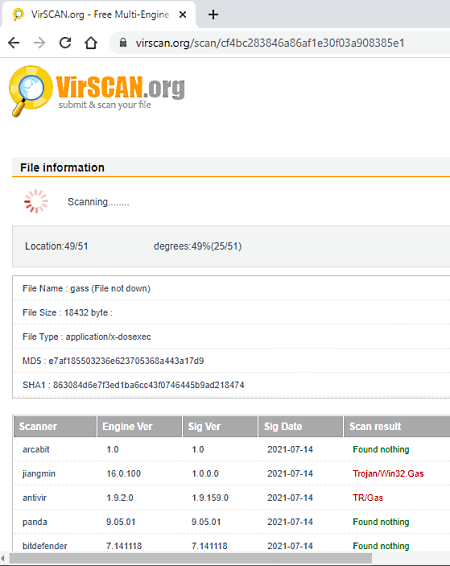The height and width of the screenshot is (566, 450).
Task: Click the Scan result column header
Action: tap(397, 426)
